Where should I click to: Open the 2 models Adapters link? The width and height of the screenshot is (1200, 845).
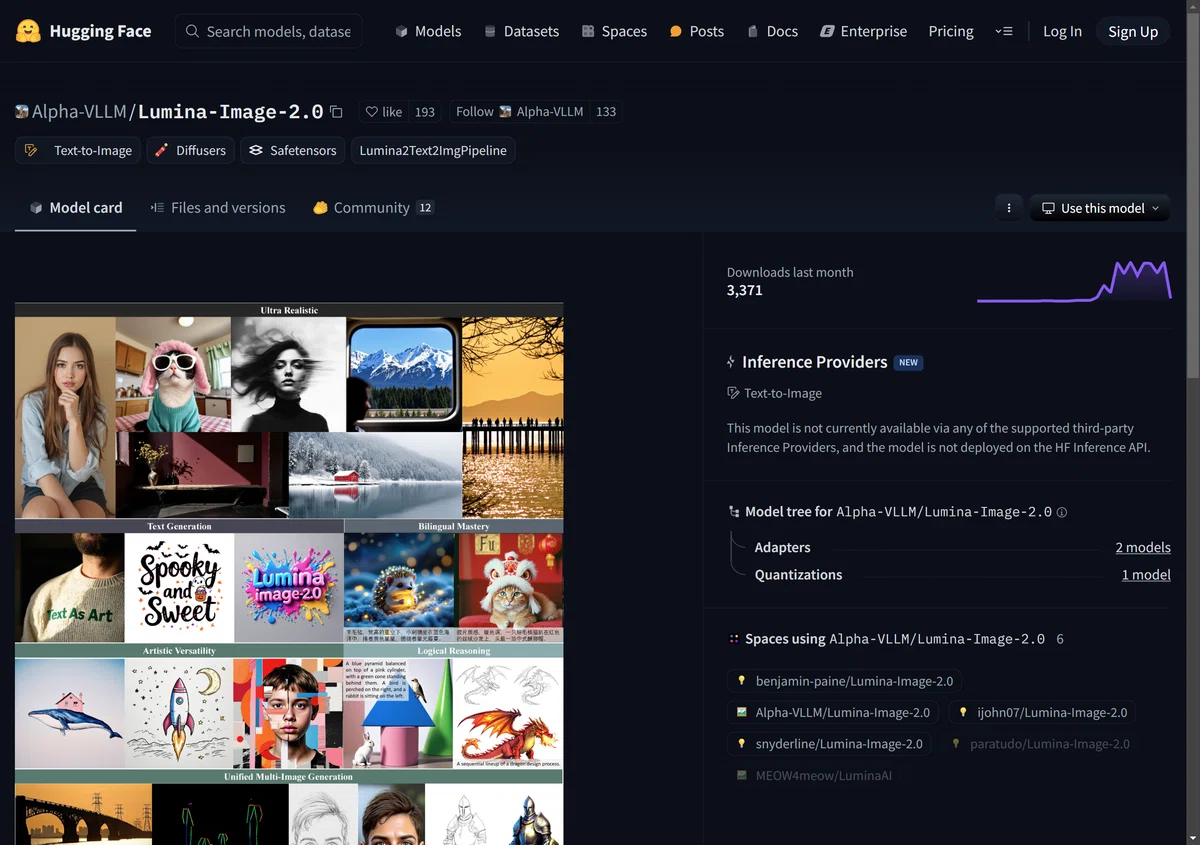coord(1143,547)
